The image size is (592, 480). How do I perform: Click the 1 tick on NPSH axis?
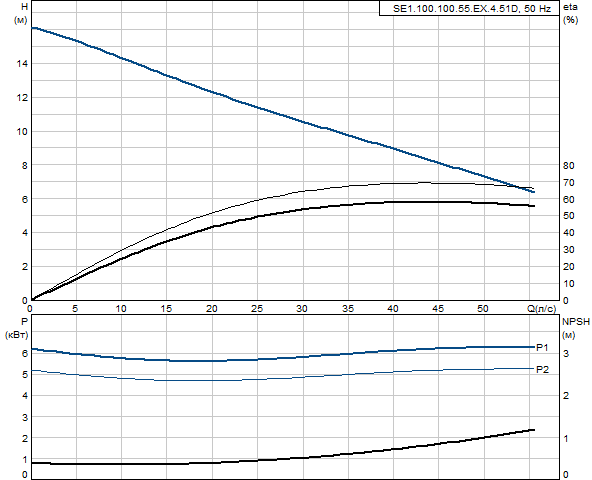[566, 438]
